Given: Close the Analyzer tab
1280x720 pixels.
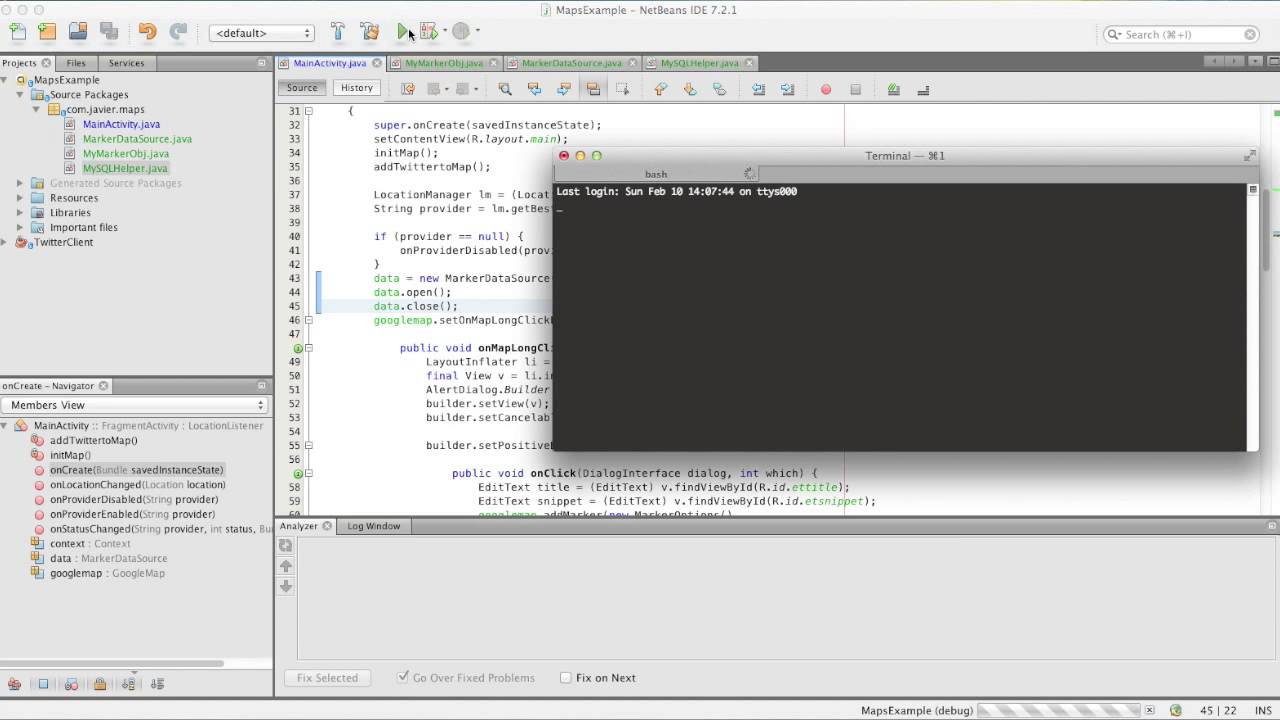Looking at the screenshot, I should [327, 526].
